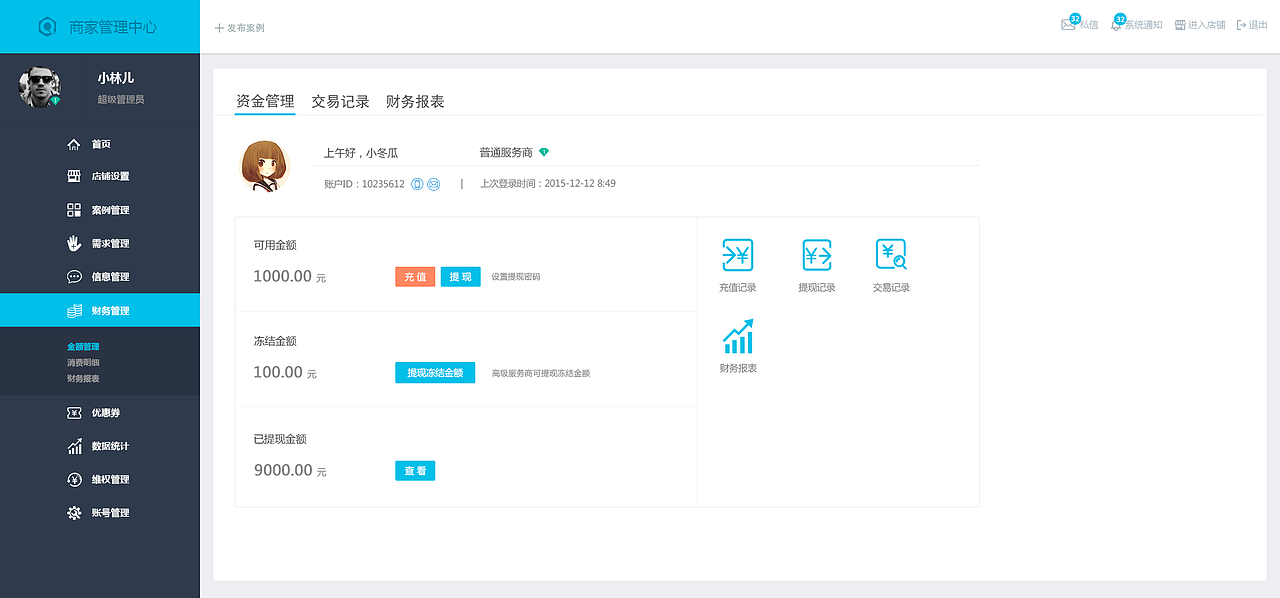Viewport: 1280px width, 598px height.
Task: Click the 9000.00 withdrawn amount
Action: (283, 470)
